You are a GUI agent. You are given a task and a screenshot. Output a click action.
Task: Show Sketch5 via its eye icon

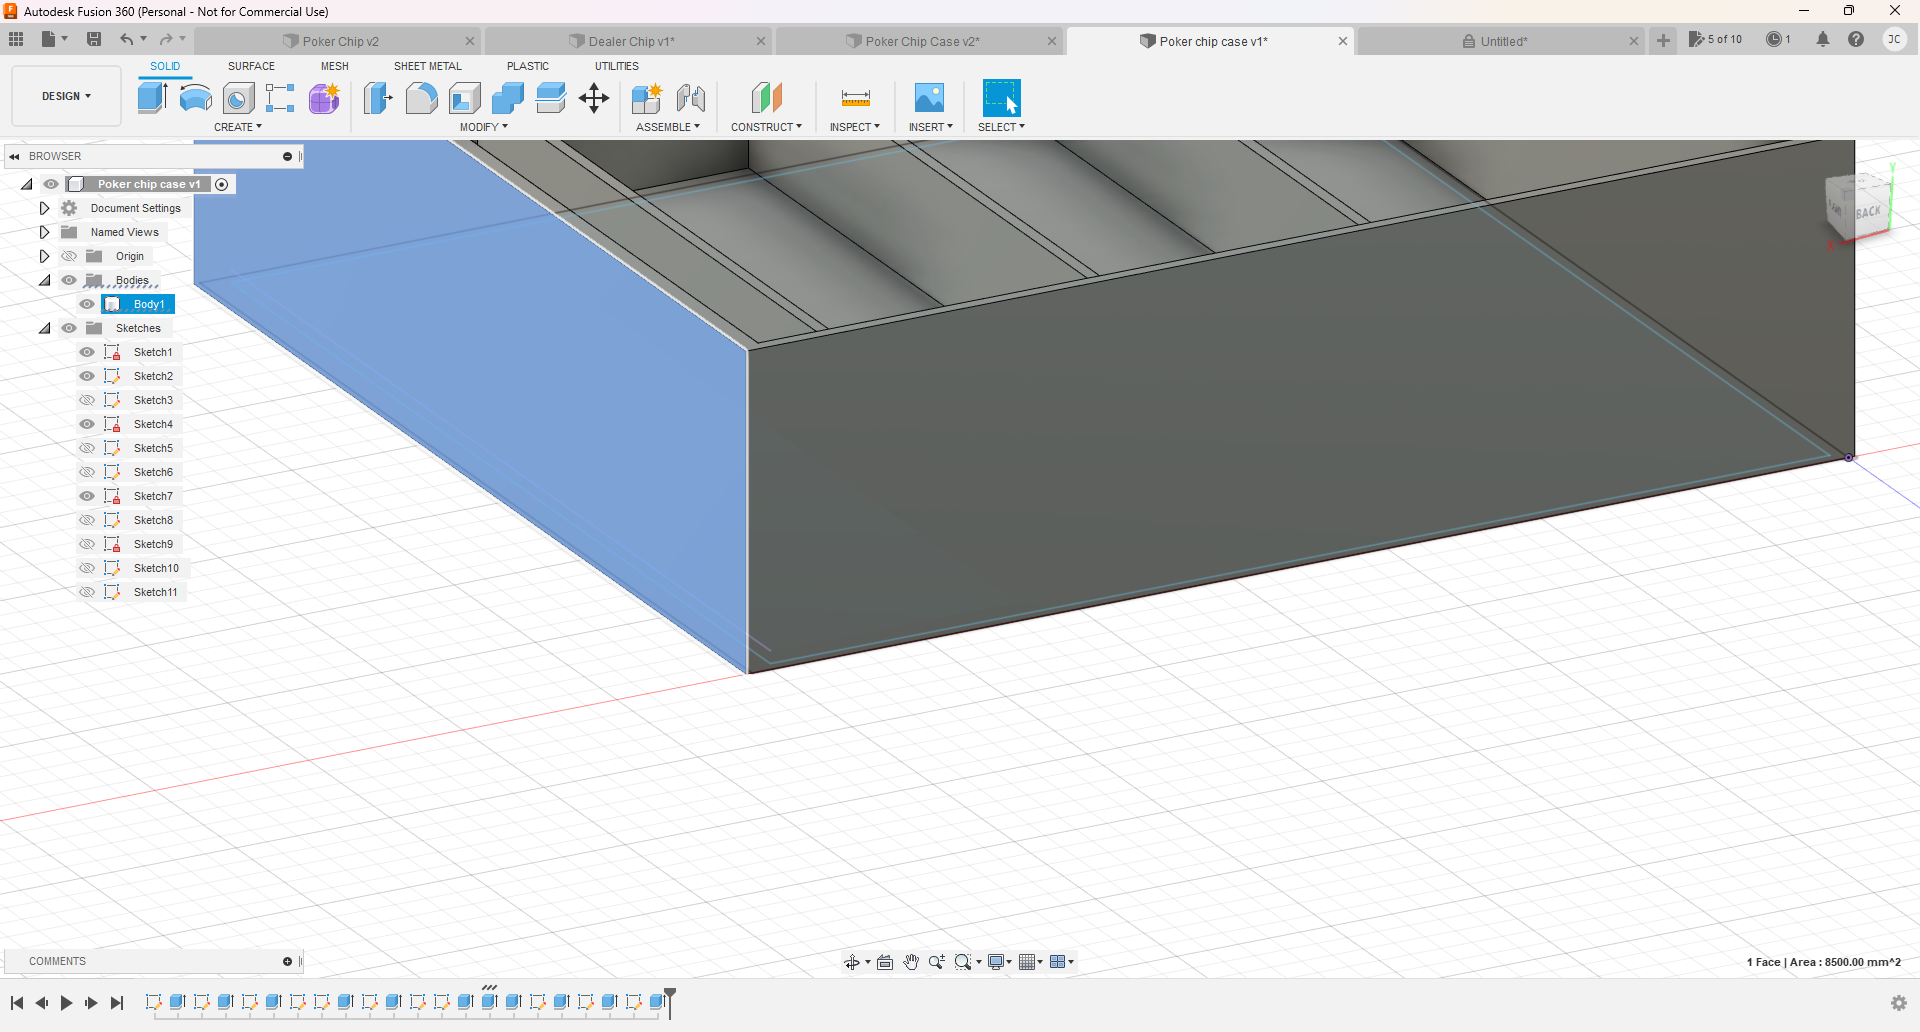click(87, 448)
